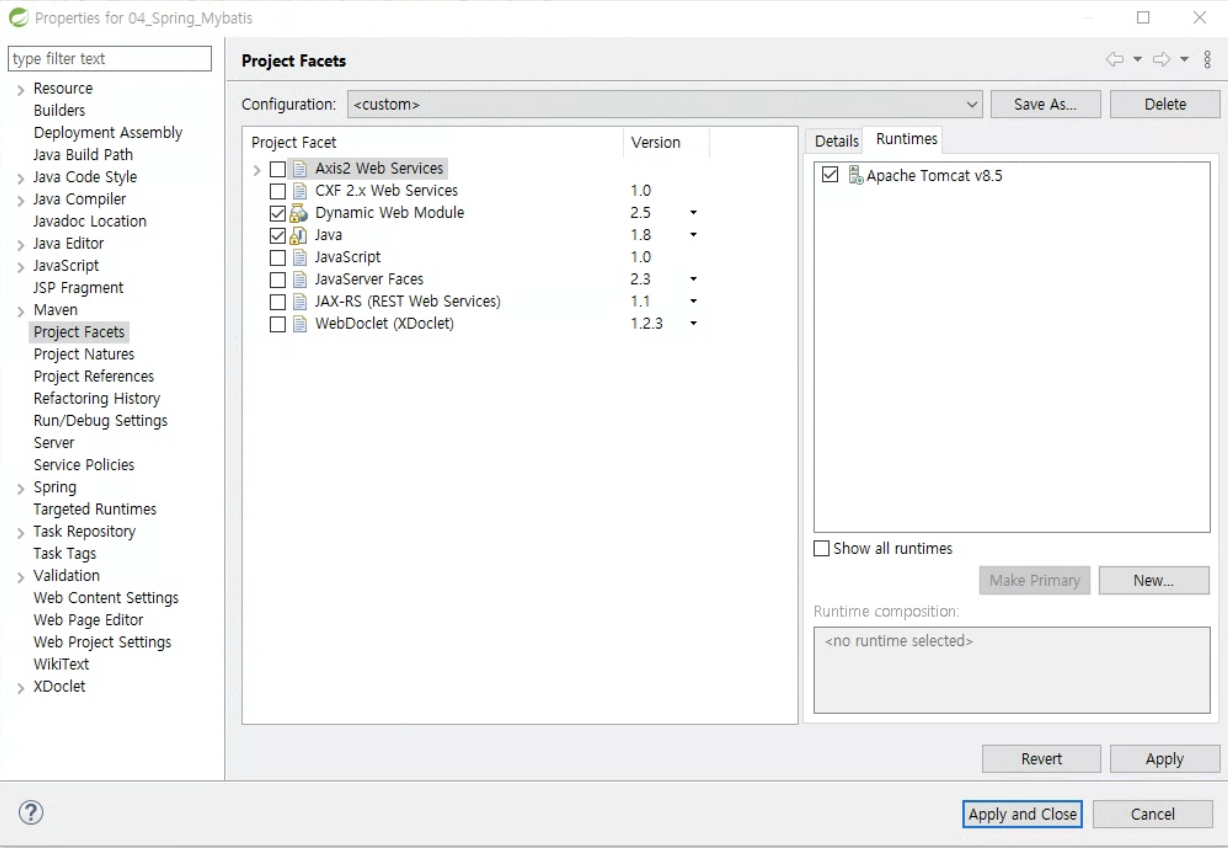Expand the Resource tree node
The width and height of the screenshot is (1228, 848).
[x=21, y=90]
